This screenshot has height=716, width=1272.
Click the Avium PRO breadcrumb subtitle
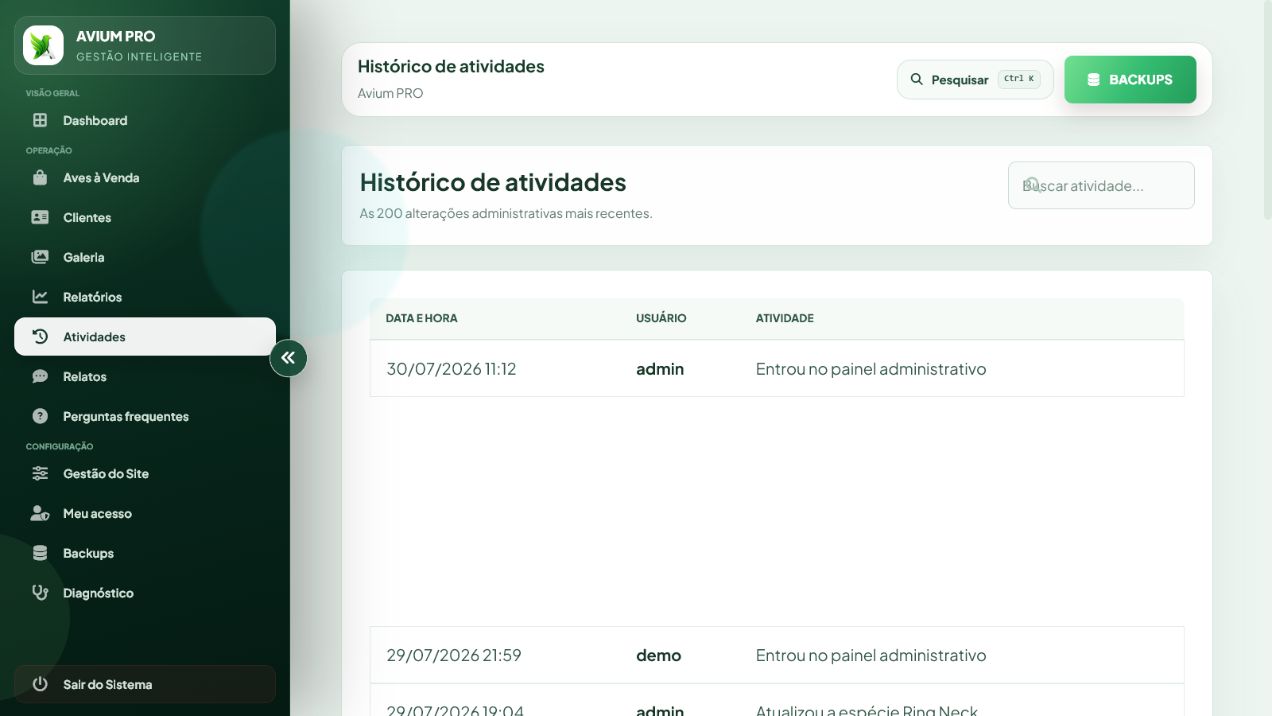tap(390, 93)
